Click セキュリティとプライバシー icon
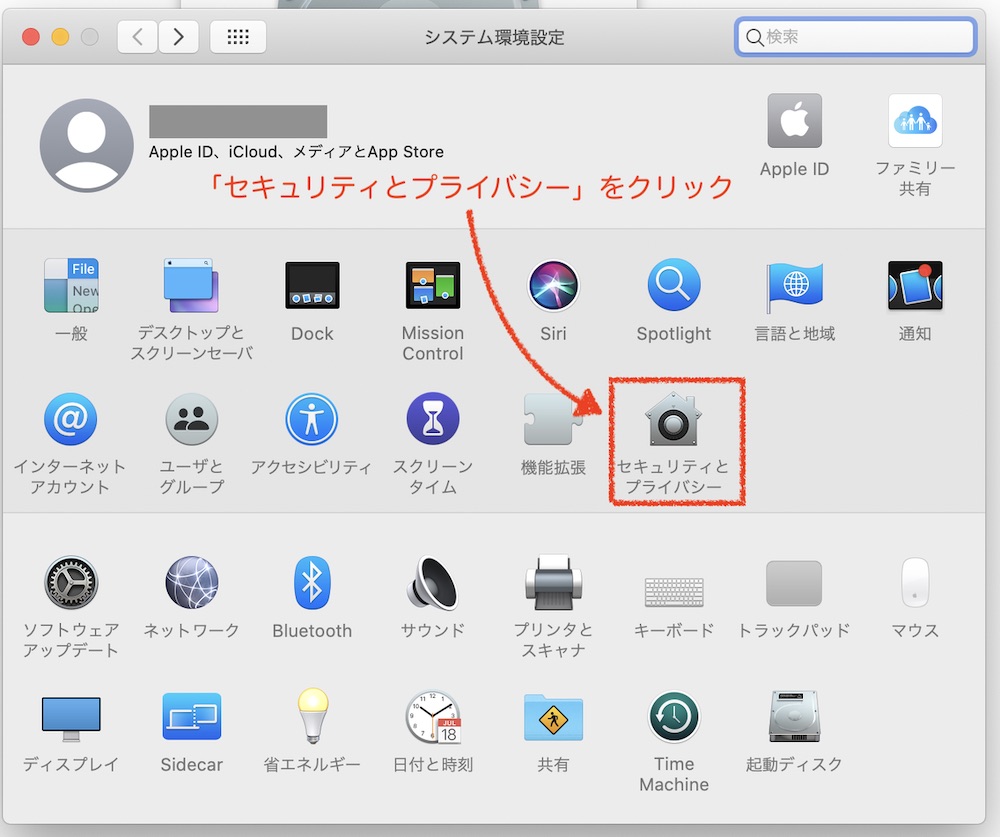 [673, 419]
